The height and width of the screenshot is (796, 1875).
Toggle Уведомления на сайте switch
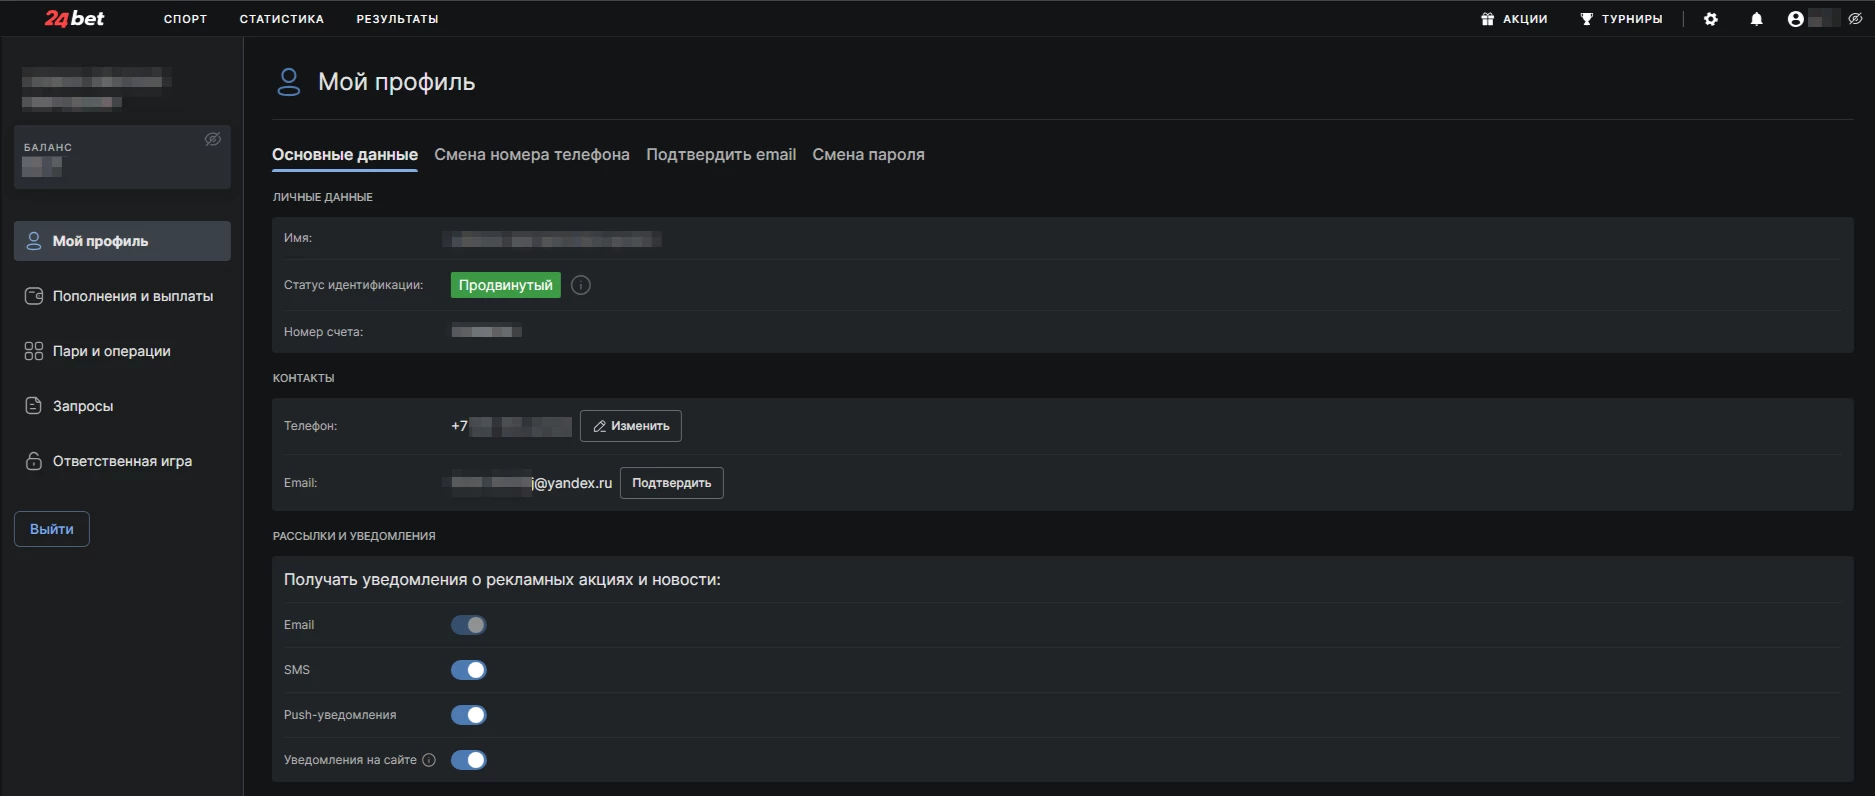(x=469, y=760)
